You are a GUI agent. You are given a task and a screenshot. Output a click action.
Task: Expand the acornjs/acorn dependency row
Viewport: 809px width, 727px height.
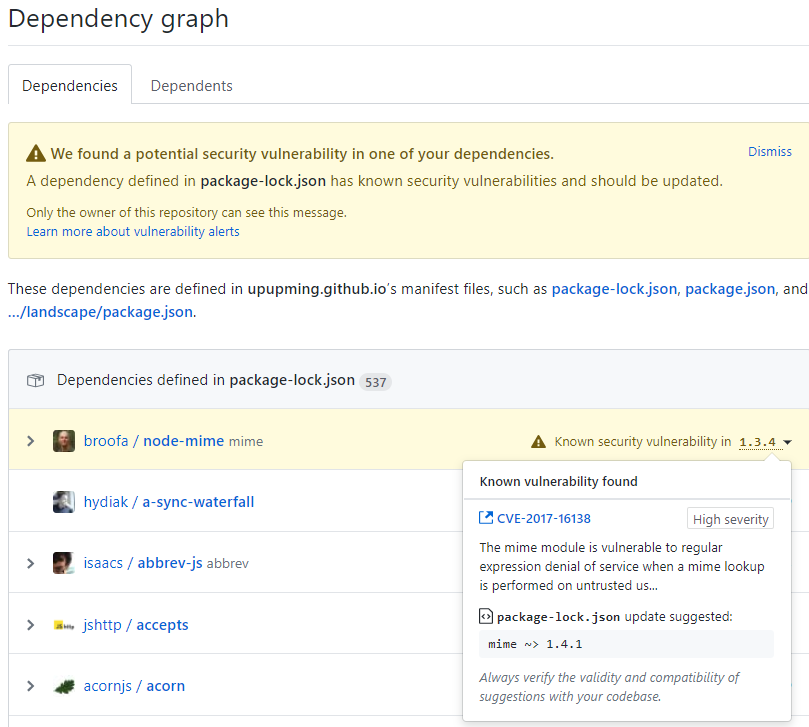[x=30, y=685]
